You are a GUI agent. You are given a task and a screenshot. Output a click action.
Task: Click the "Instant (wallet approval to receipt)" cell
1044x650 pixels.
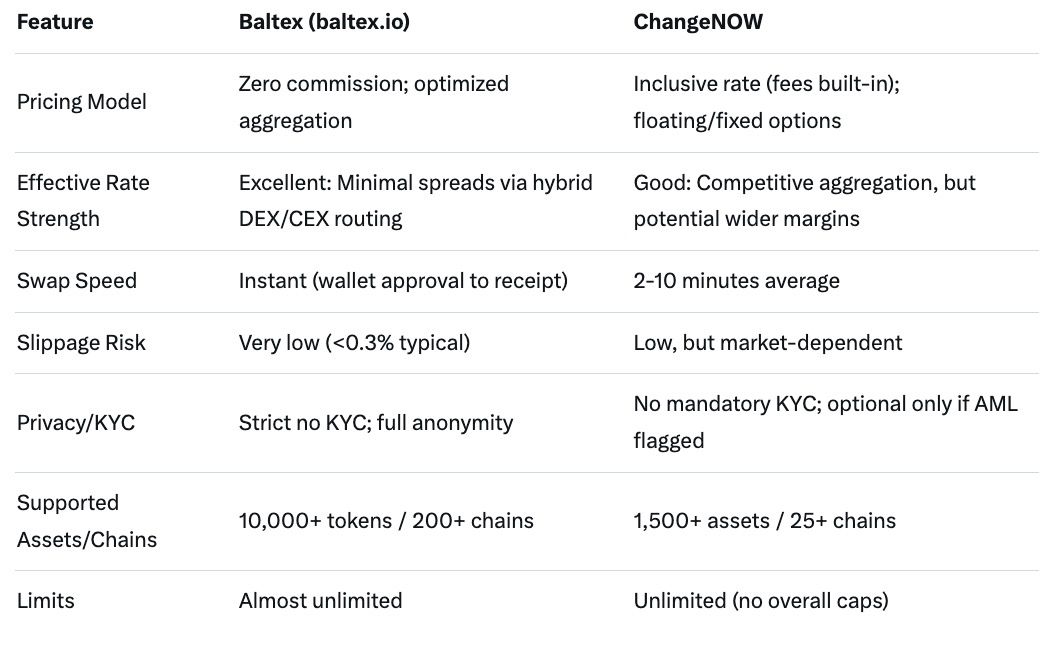403,281
